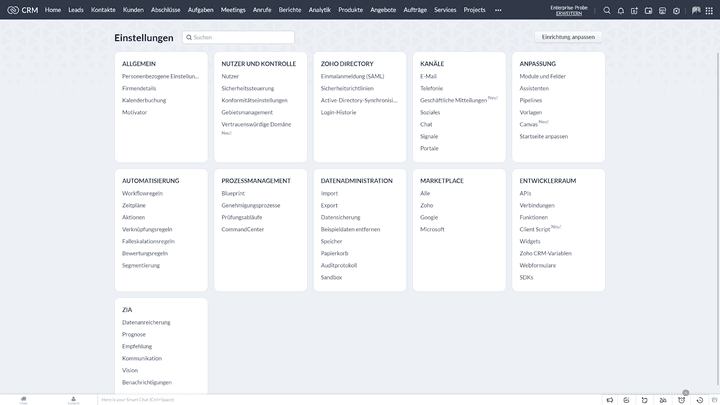Open the notifications bell icon
The height and width of the screenshot is (405, 720).
(620, 10)
